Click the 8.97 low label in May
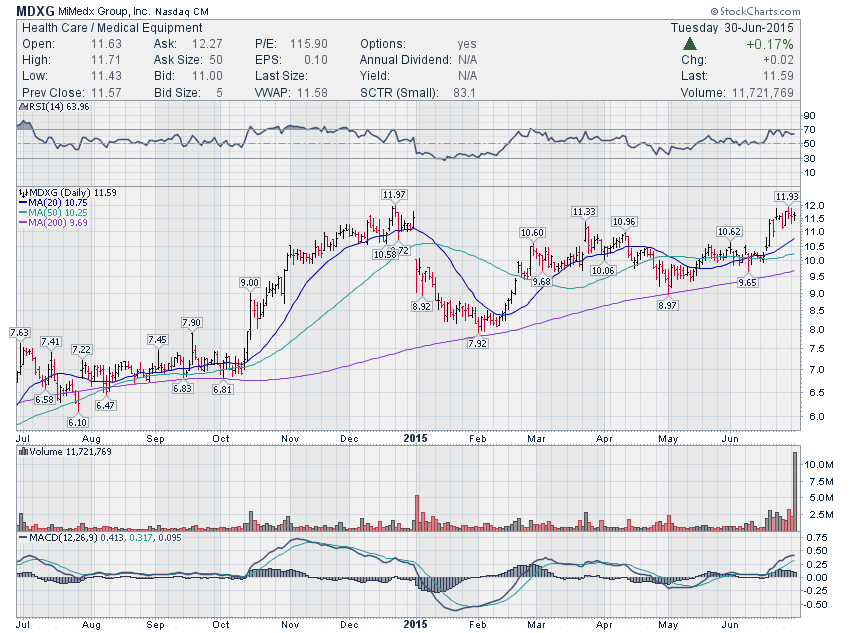The height and width of the screenshot is (633, 850). (667, 305)
